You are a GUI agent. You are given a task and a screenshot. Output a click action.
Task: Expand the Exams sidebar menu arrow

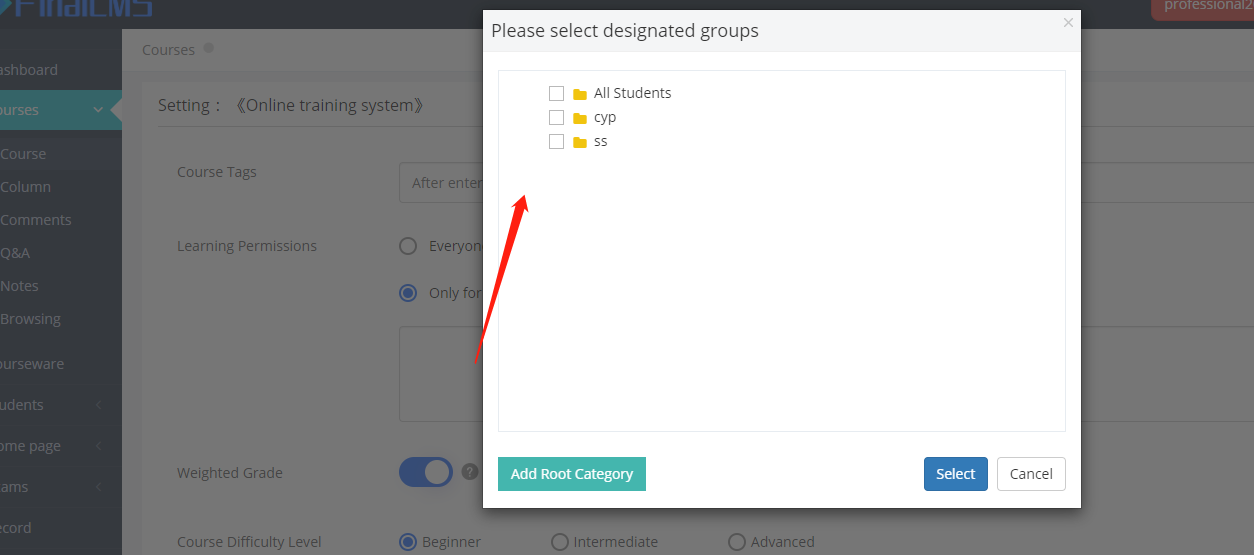coord(99,487)
